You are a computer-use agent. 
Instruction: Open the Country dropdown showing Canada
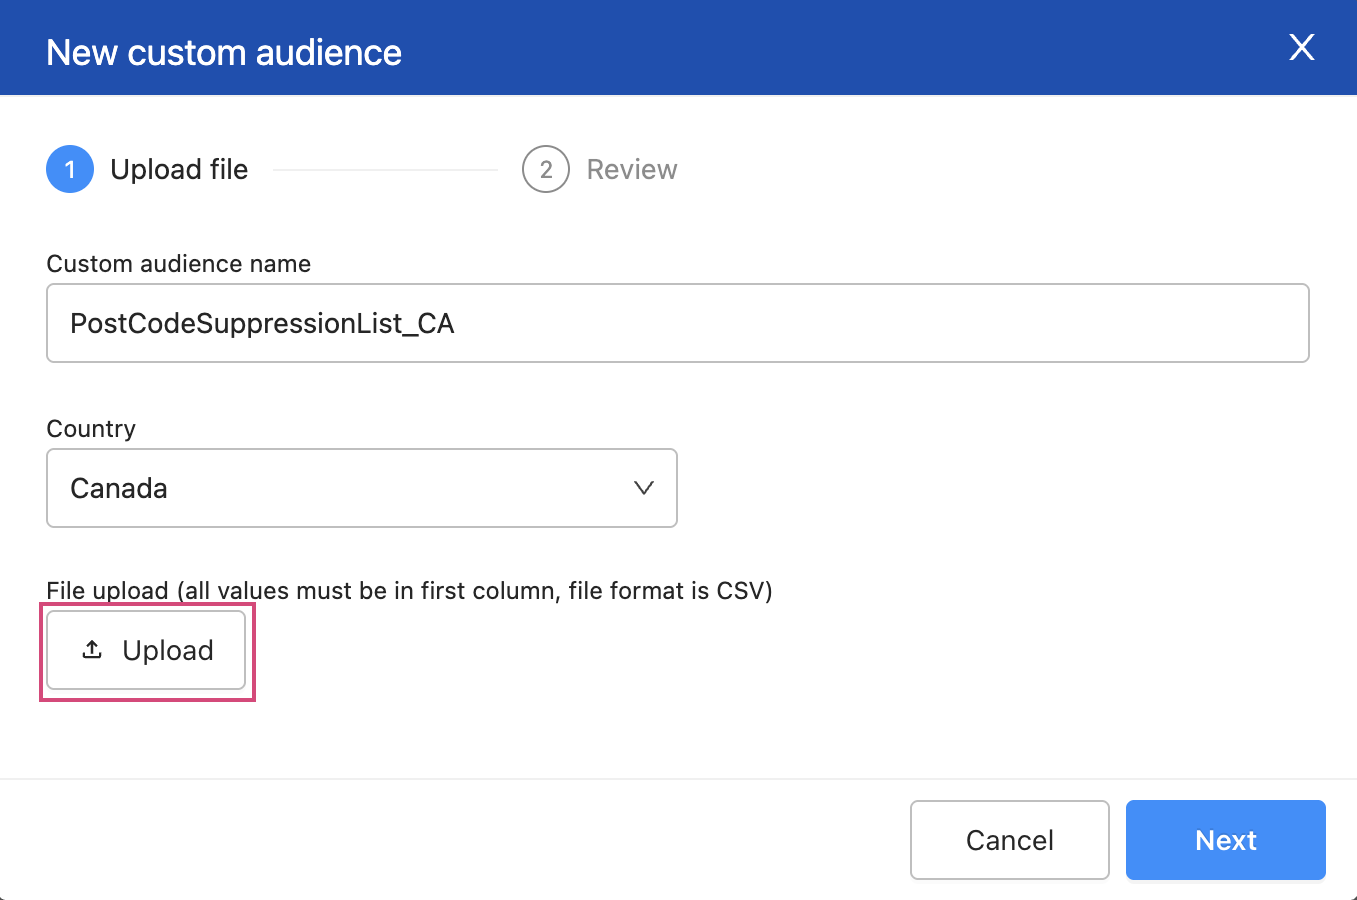362,488
